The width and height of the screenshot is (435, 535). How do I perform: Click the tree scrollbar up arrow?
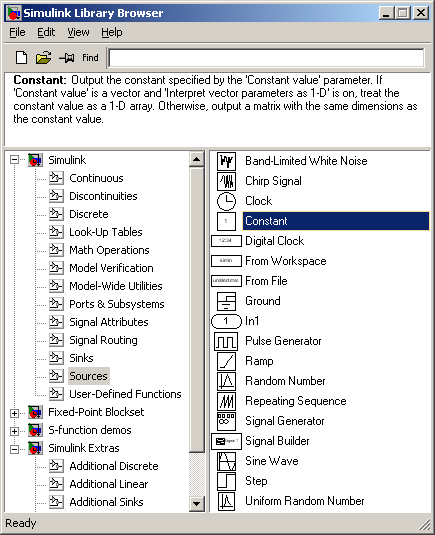[197, 159]
